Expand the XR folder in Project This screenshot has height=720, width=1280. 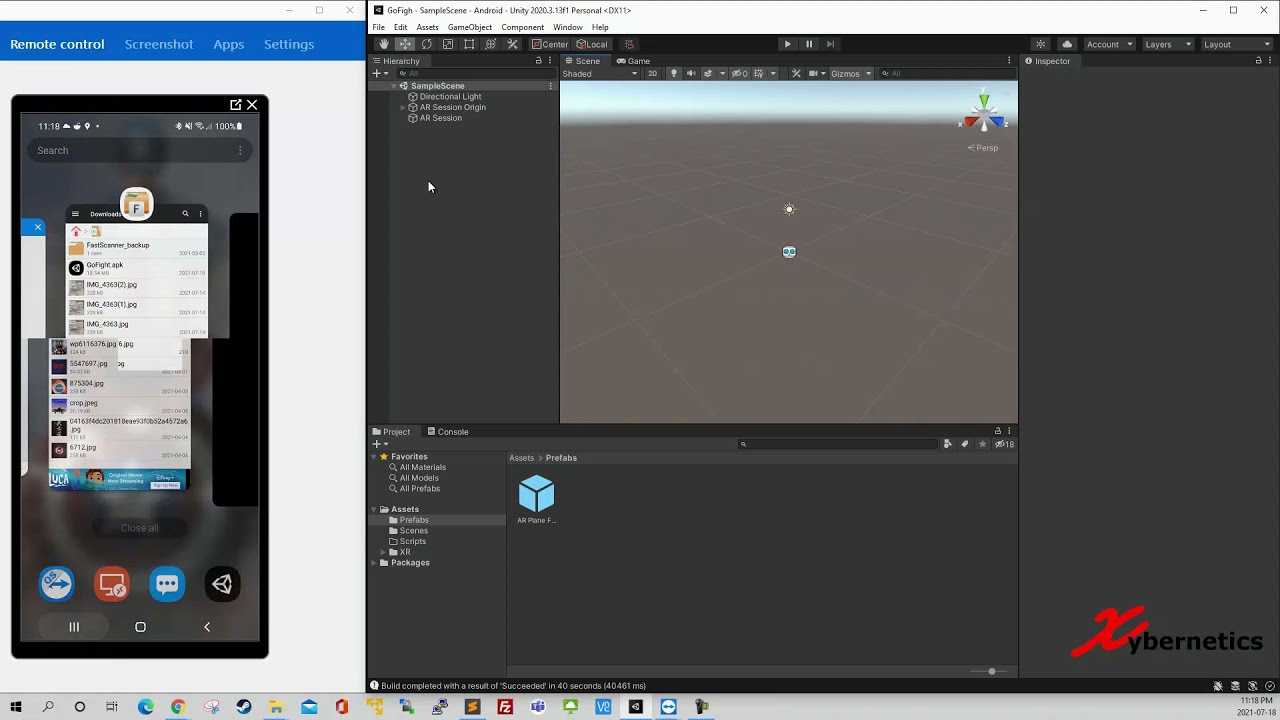(383, 552)
